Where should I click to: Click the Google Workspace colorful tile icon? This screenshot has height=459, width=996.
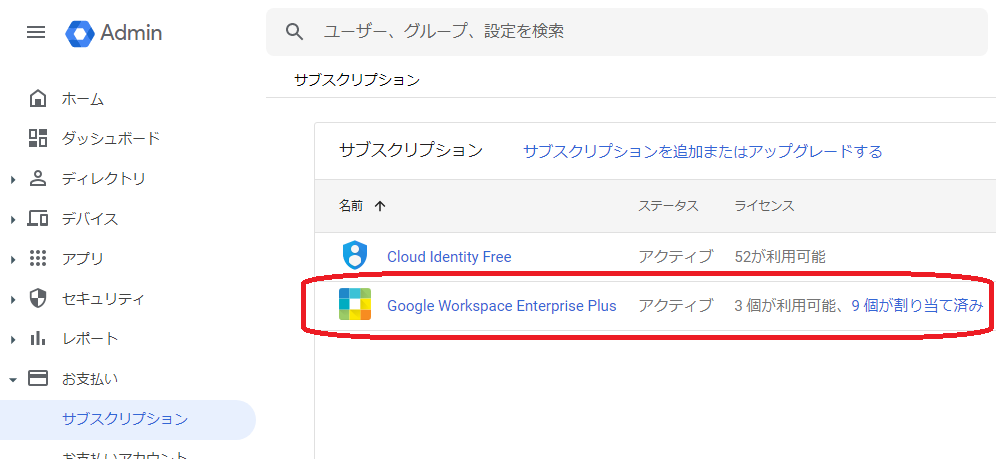click(x=354, y=305)
